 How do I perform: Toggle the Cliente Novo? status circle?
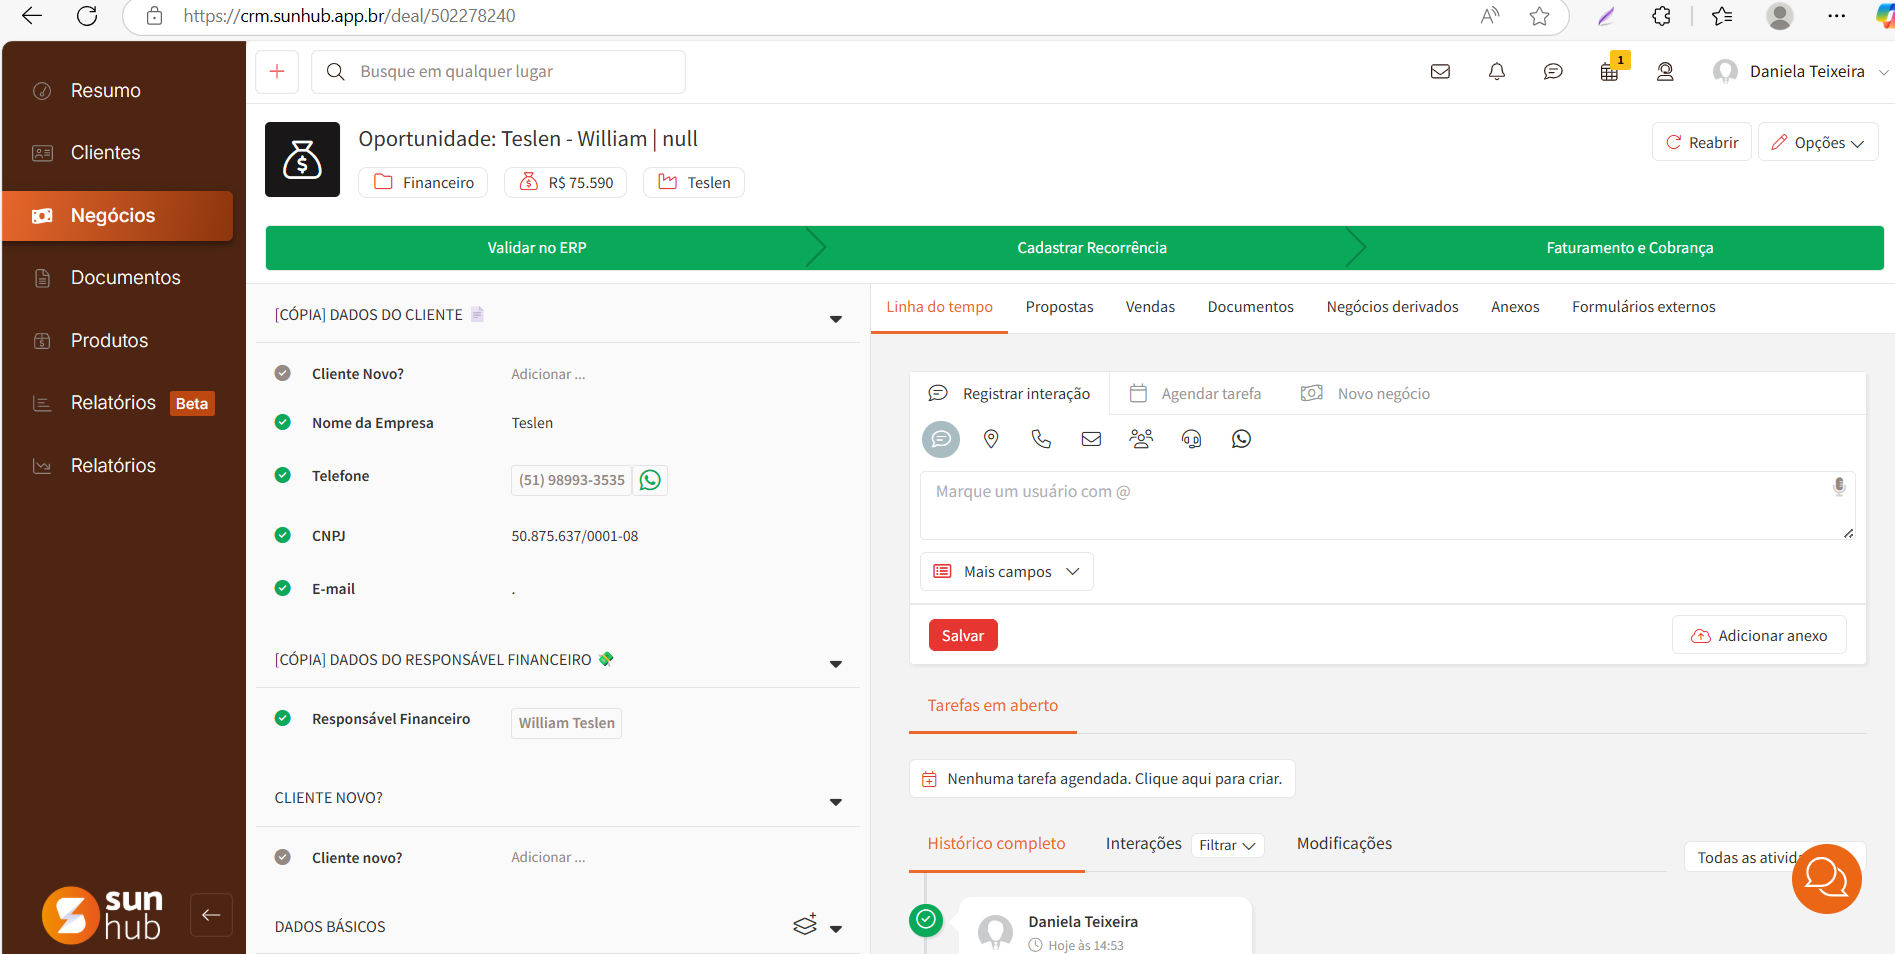point(283,373)
